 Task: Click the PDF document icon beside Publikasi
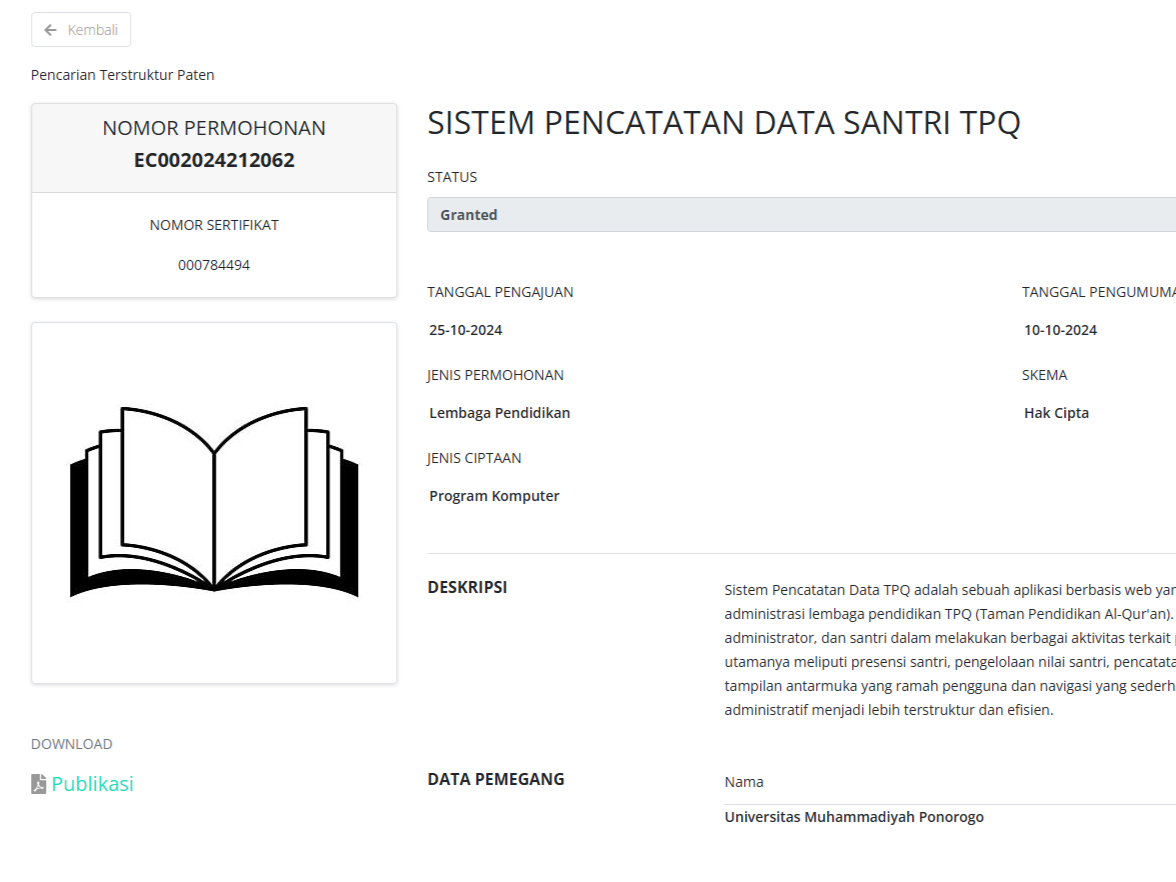click(x=36, y=784)
